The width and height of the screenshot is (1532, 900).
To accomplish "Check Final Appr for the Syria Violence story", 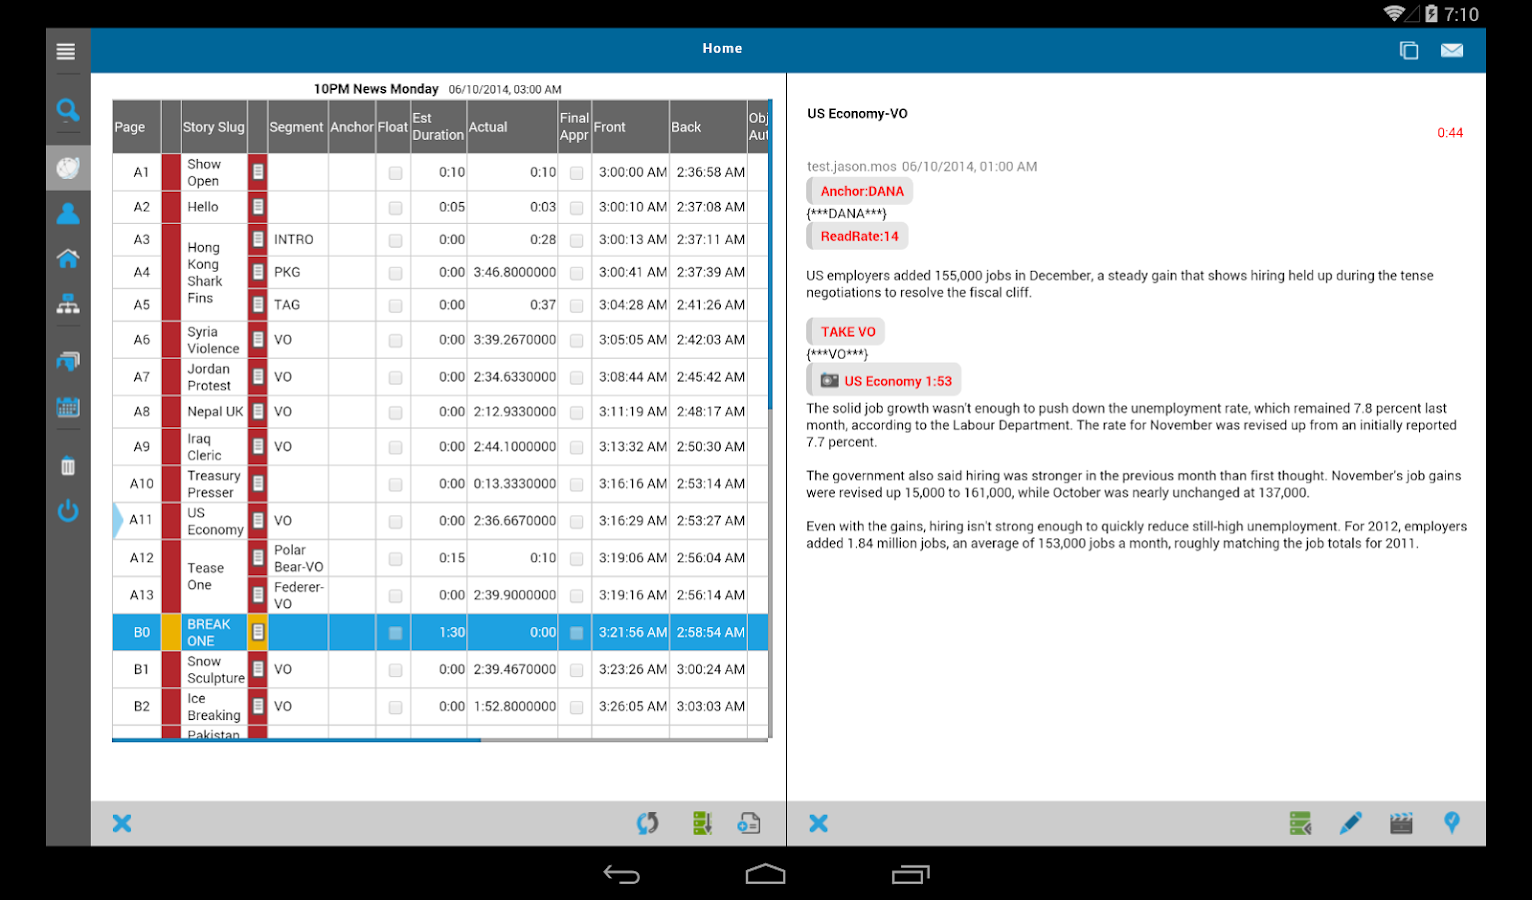I will [576, 340].
